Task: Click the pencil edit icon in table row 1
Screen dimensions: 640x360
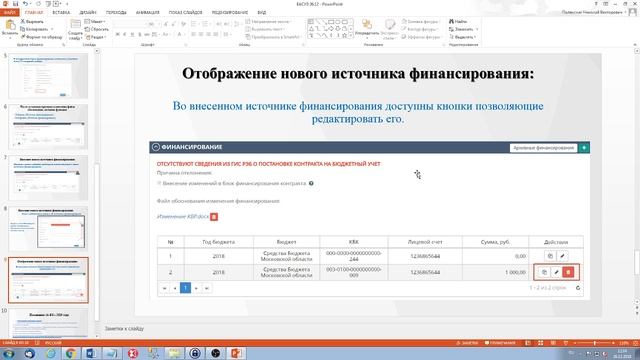Action: click(562, 256)
